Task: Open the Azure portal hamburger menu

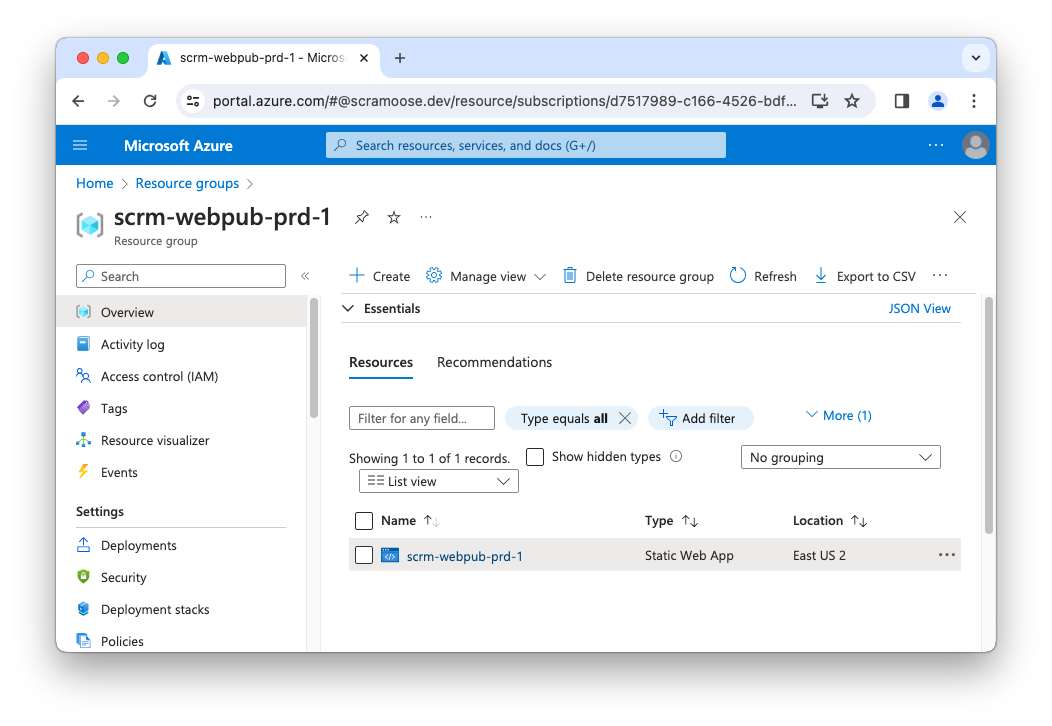Action: point(80,145)
